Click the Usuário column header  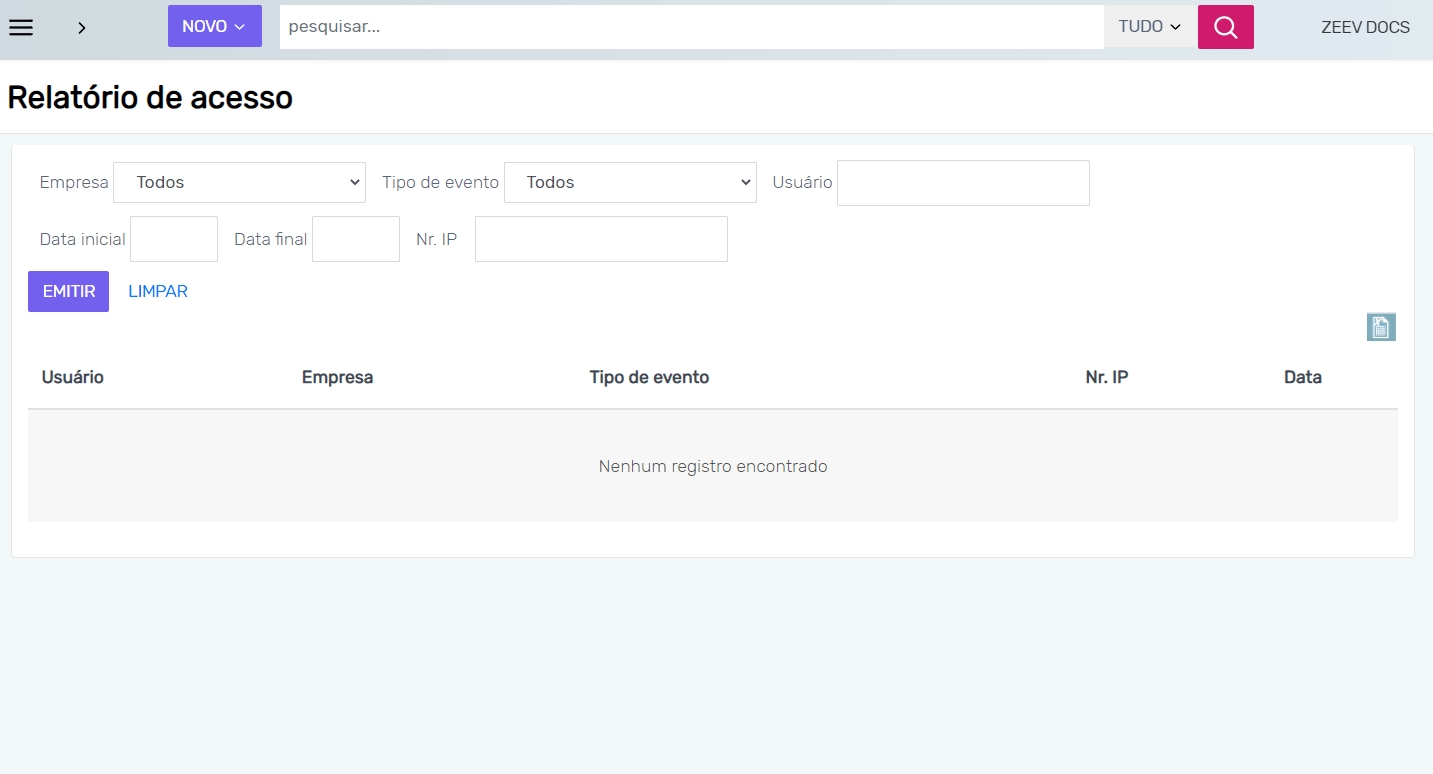tap(73, 377)
